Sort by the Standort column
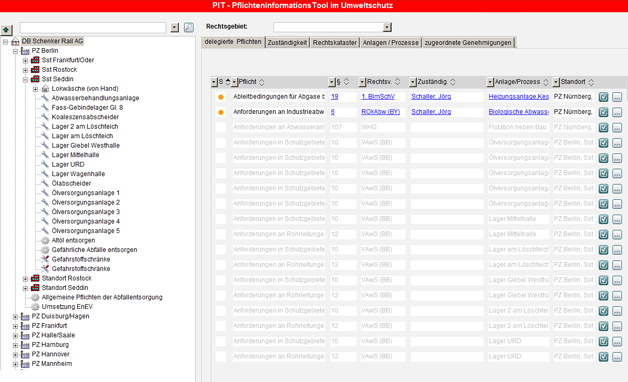This screenshot has height=382, width=628. (x=591, y=82)
